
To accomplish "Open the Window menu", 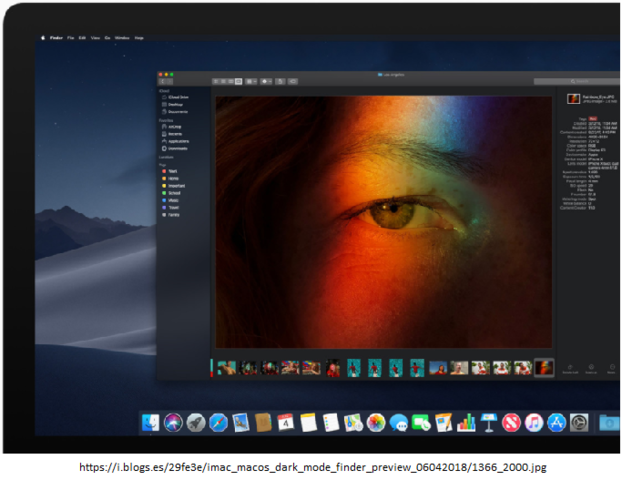I will [122, 38].
